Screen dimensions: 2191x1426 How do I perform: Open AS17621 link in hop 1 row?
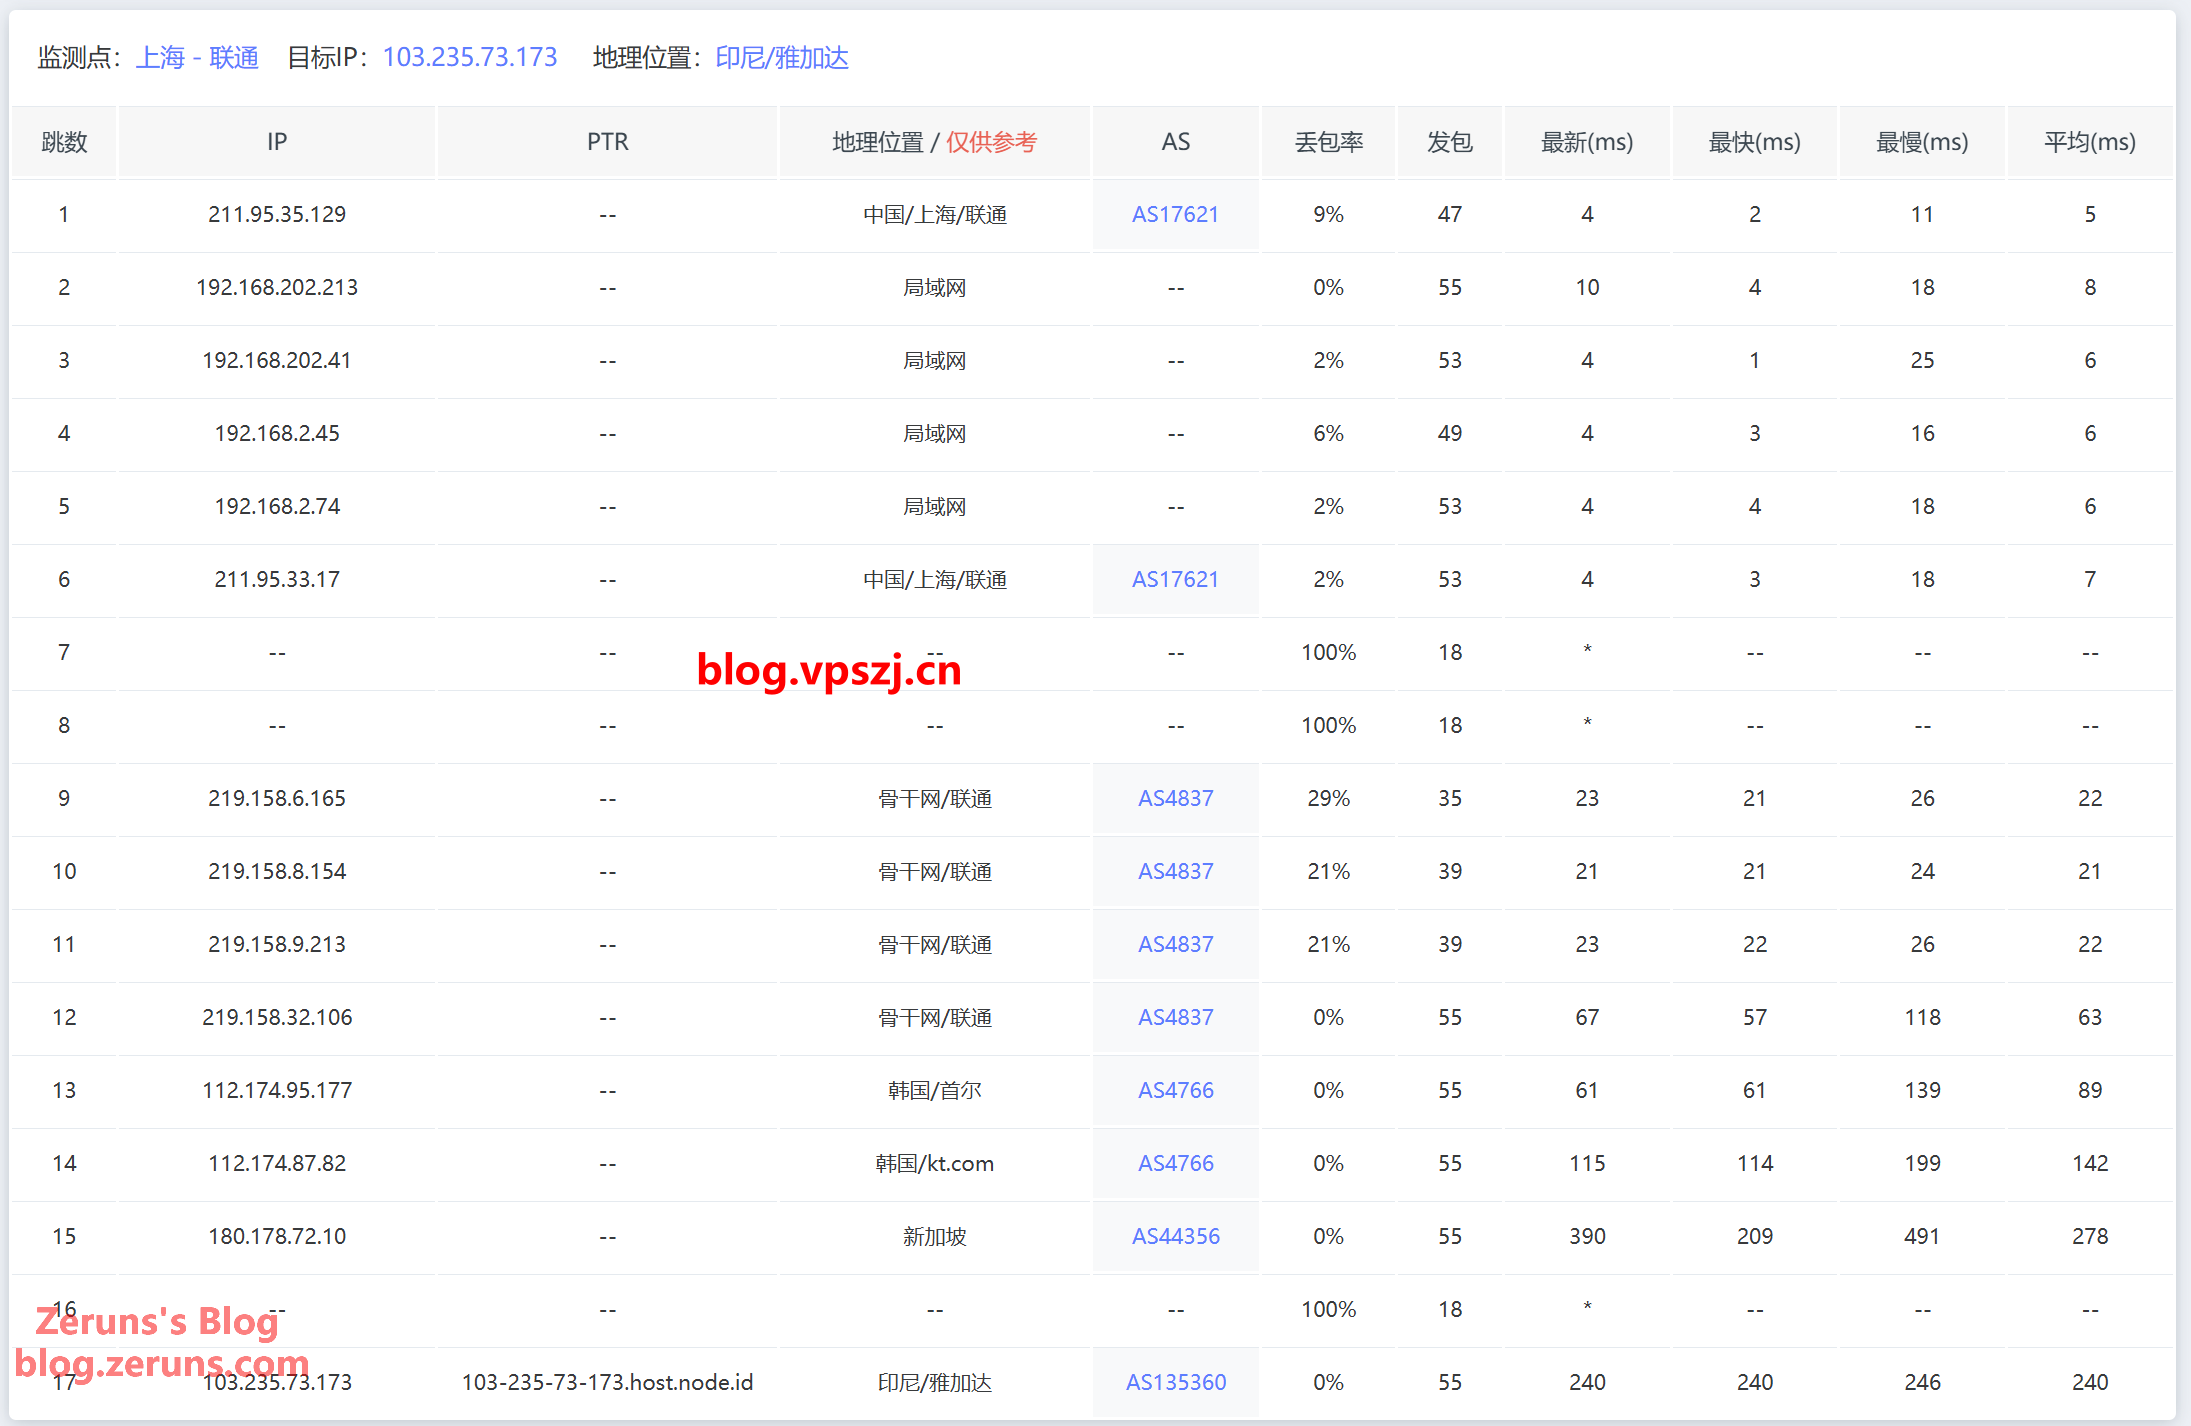pos(1175,214)
